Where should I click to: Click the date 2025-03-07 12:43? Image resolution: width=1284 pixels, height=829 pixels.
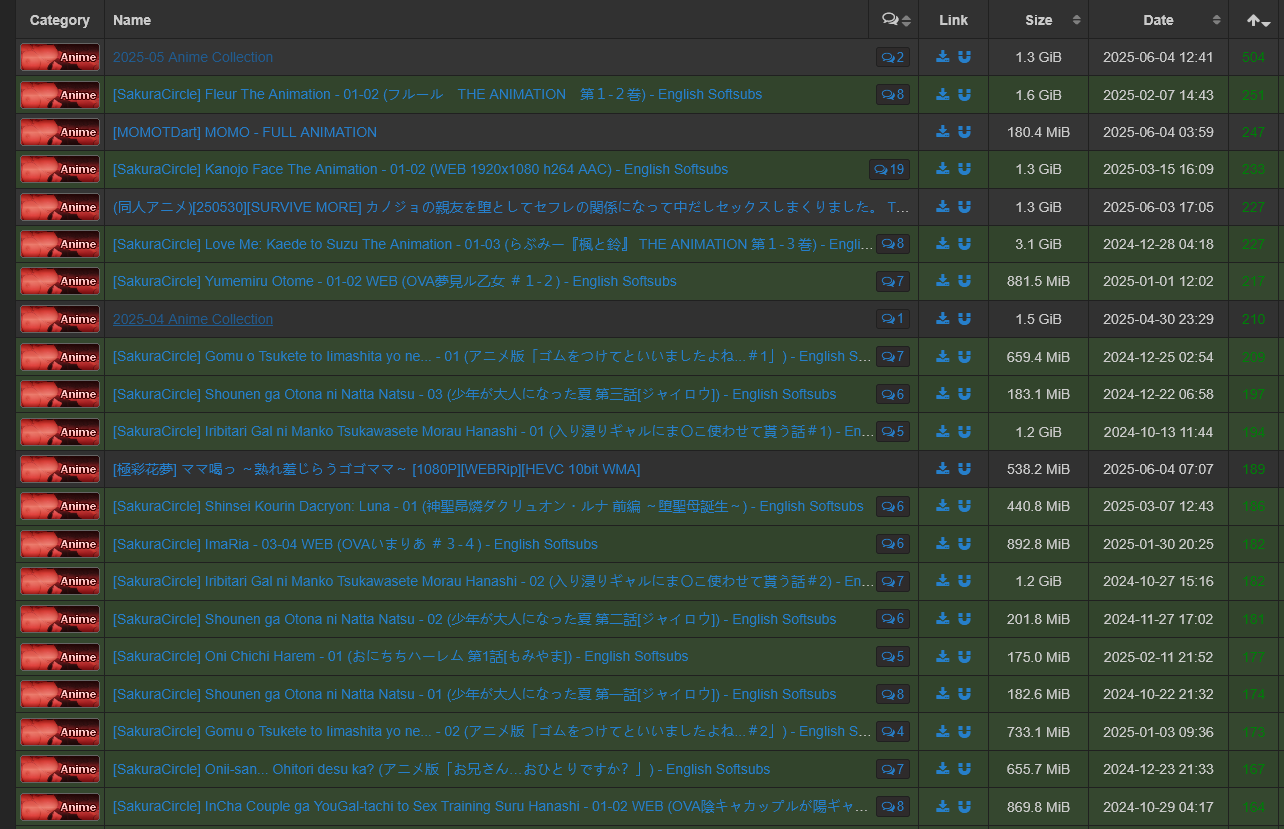coord(1158,506)
